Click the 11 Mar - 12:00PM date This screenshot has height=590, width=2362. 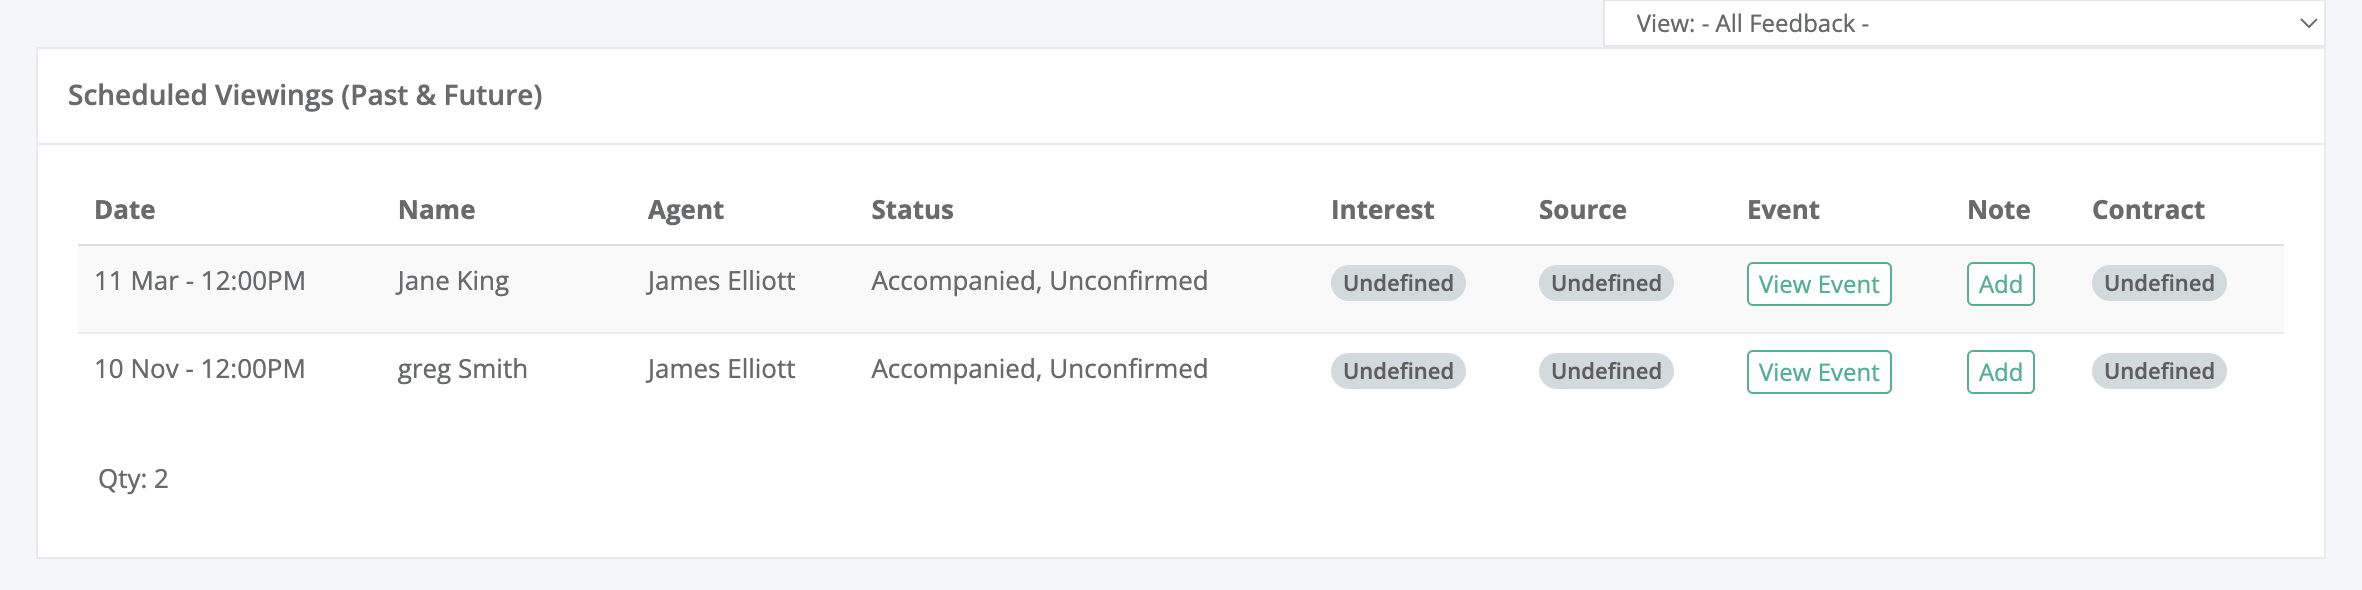click(x=200, y=281)
